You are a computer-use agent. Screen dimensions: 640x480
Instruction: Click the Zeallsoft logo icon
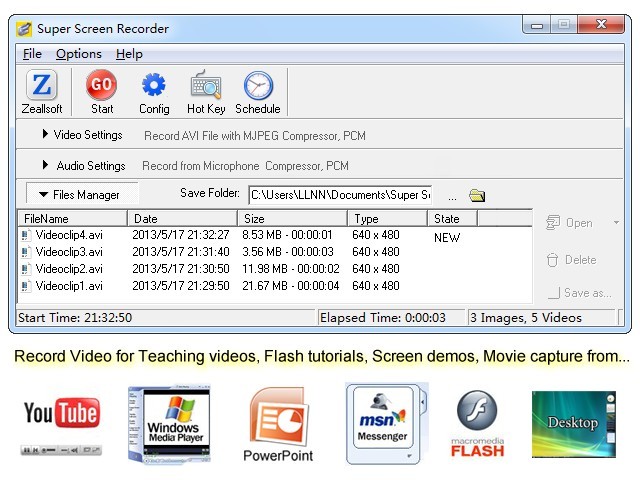42,85
